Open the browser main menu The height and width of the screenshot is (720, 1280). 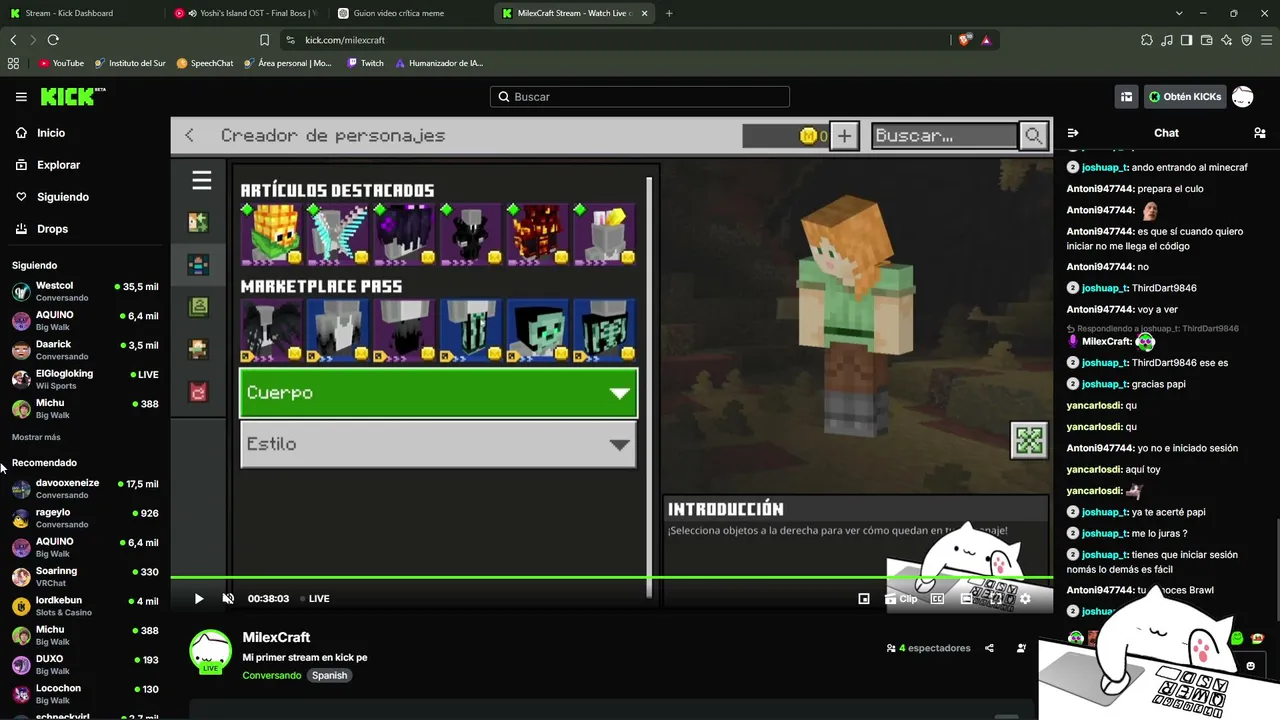(x=1266, y=40)
